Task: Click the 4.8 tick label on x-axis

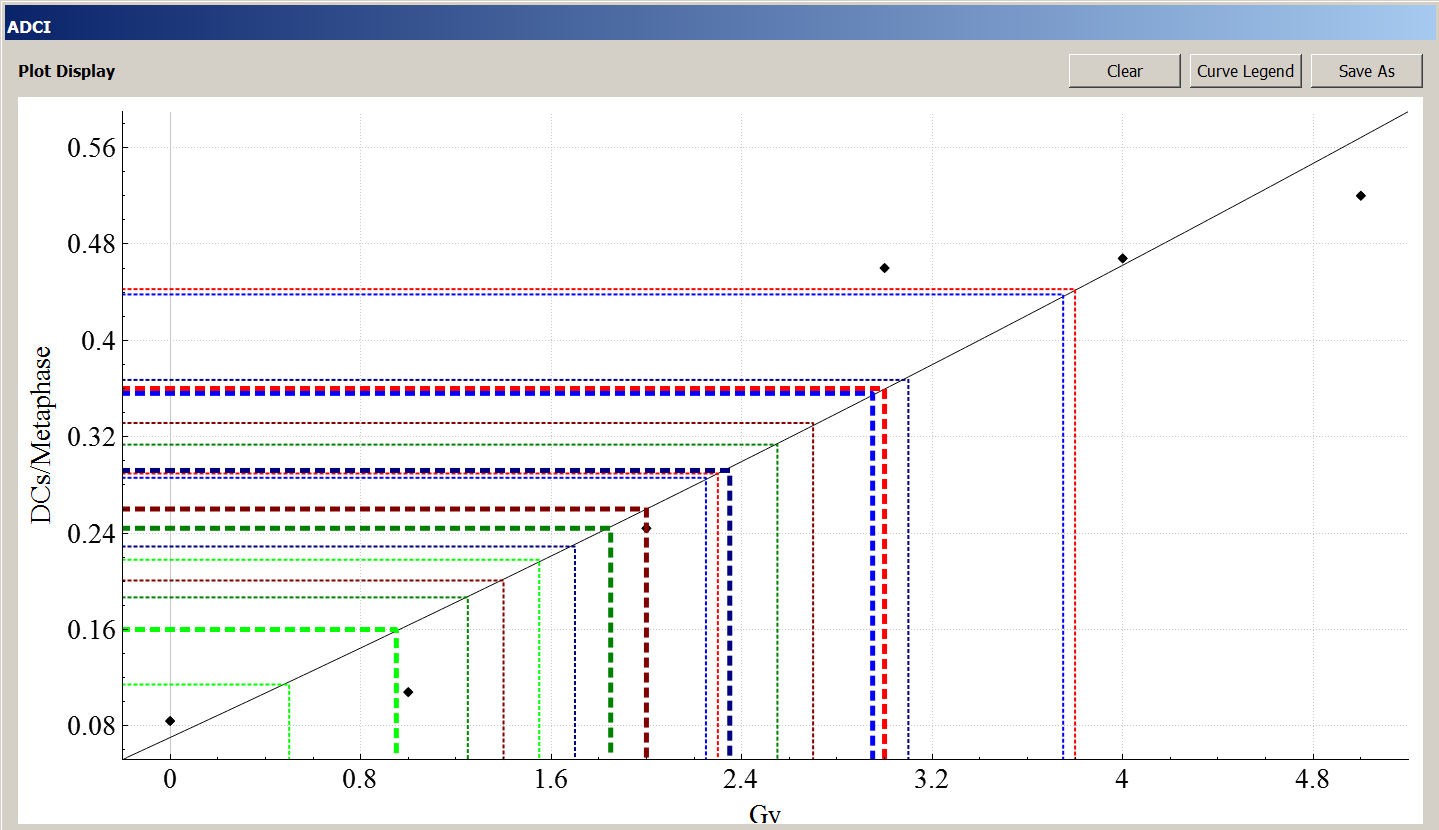Action: (x=1312, y=780)
